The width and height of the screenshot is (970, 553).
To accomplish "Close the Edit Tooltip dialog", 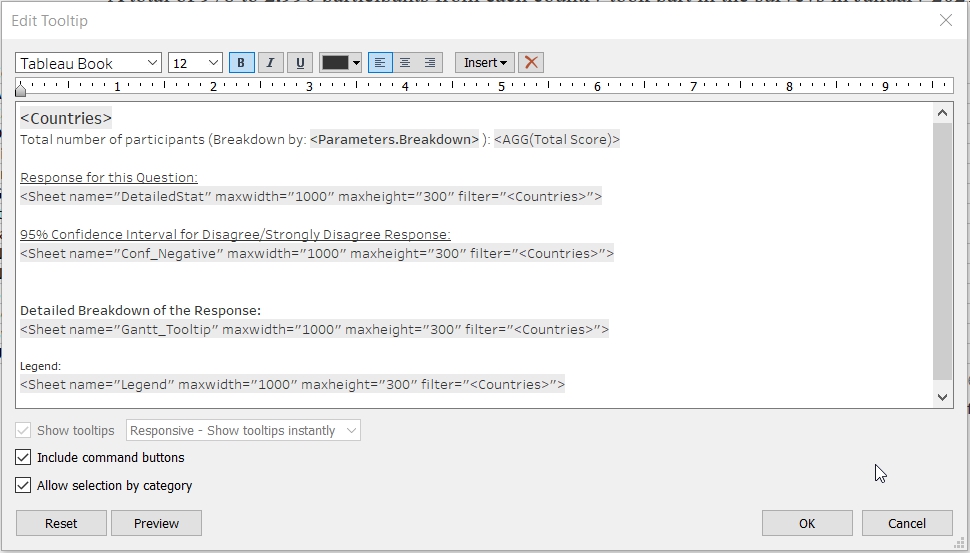I will click(946, 20).
